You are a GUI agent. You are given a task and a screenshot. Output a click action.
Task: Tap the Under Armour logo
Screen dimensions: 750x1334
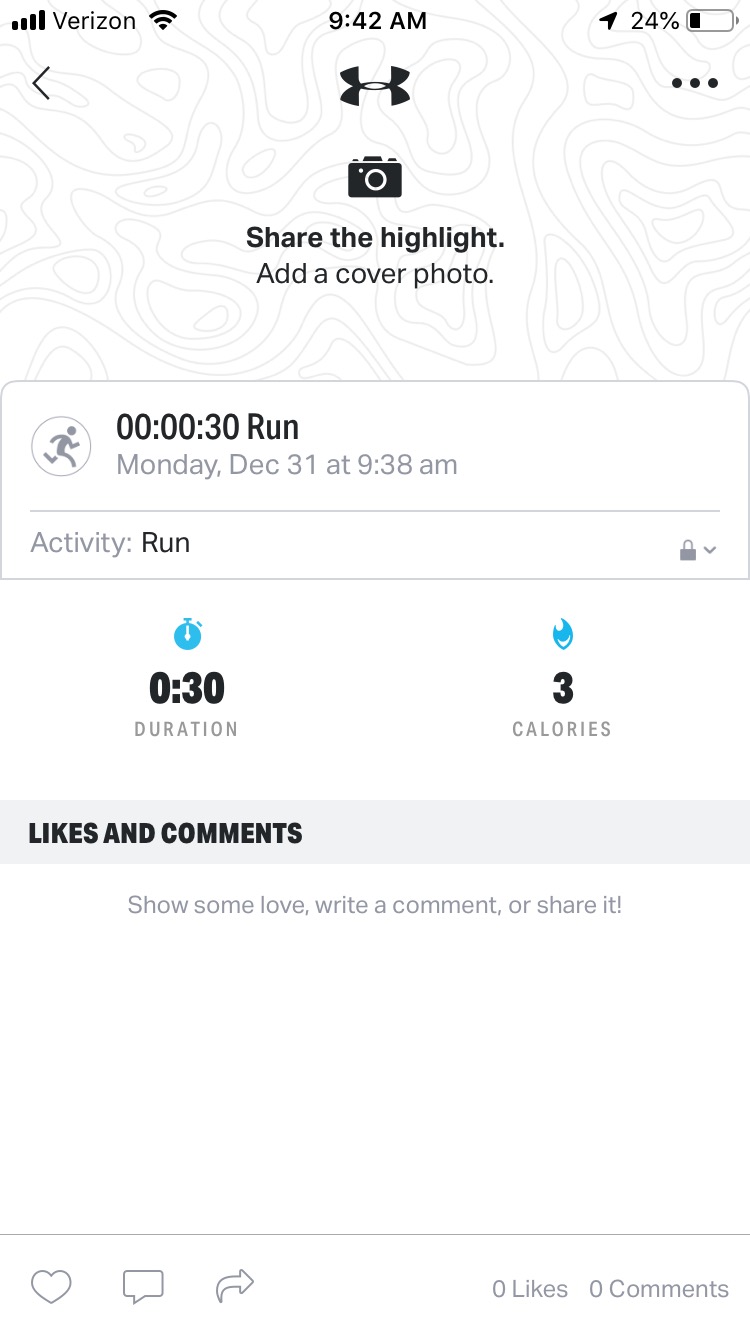pos(375,85)
